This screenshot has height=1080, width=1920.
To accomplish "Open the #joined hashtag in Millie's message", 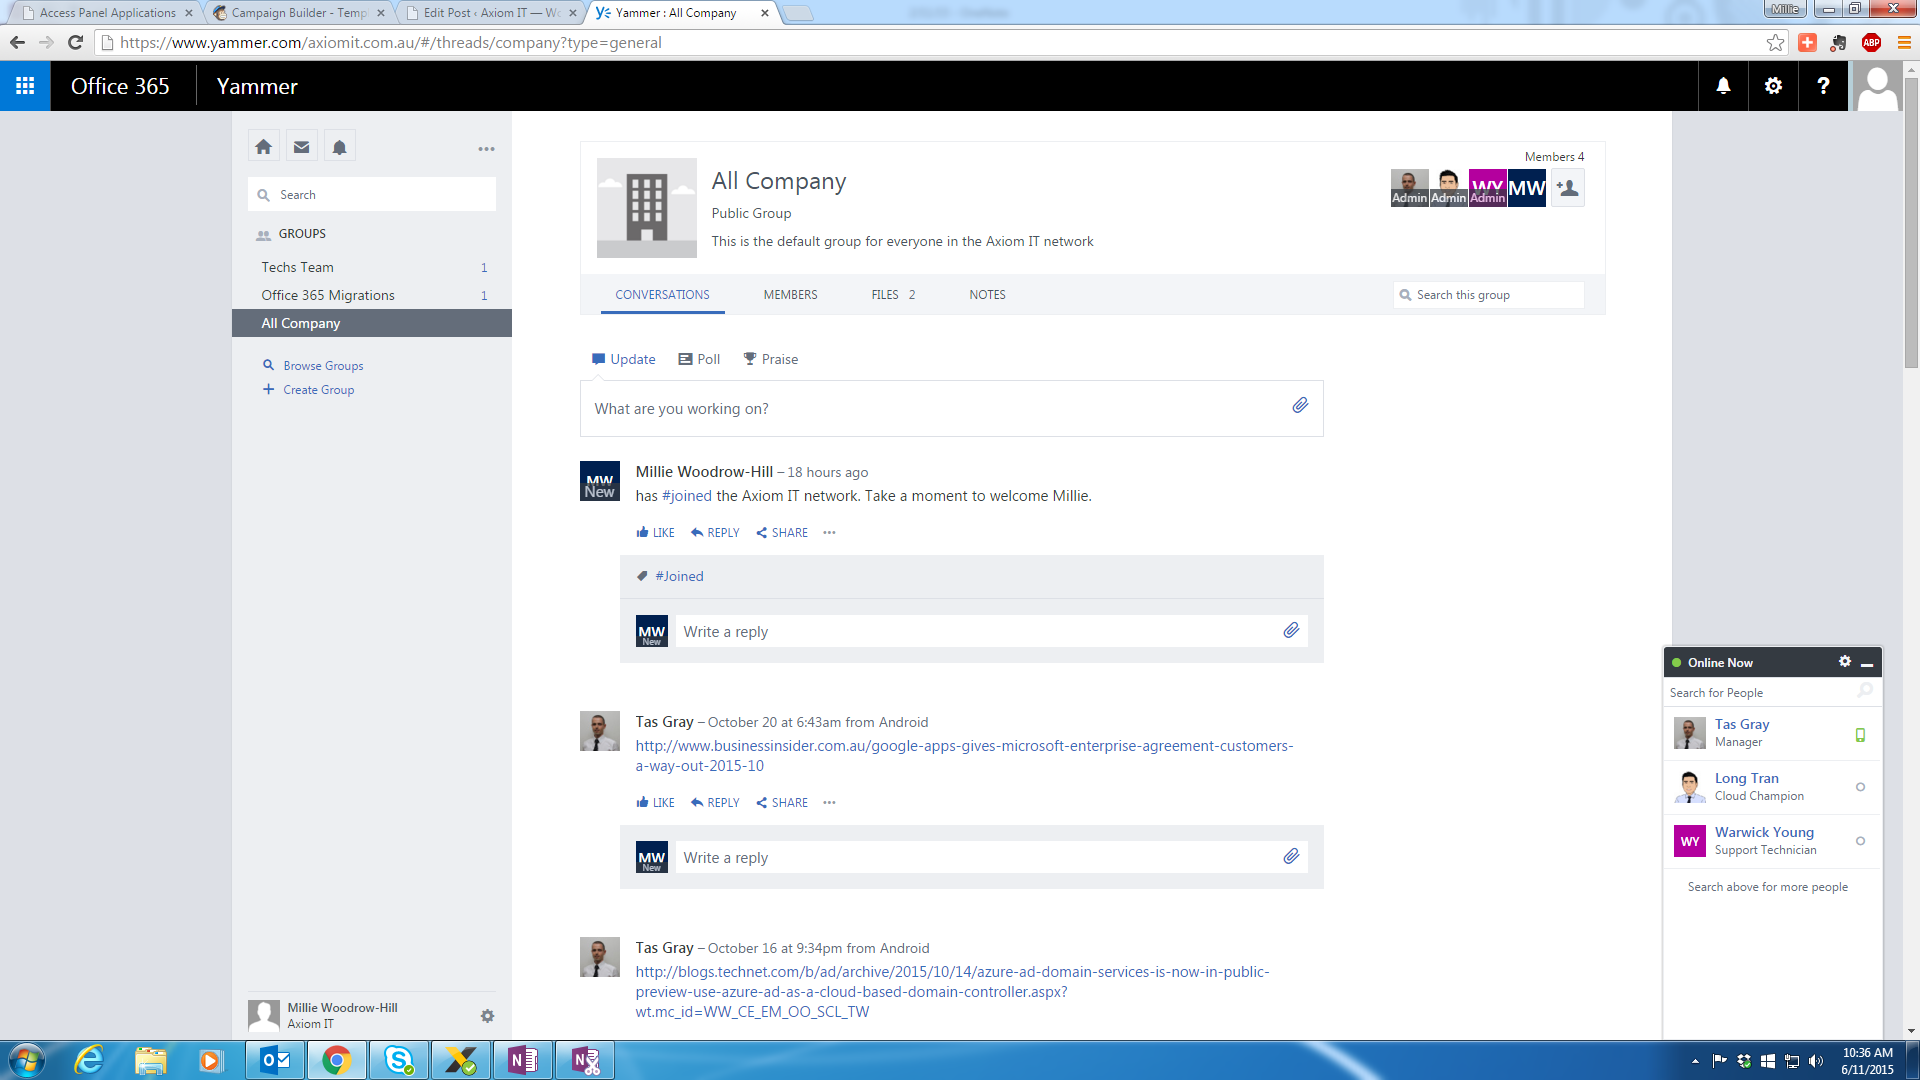I will pos(686,496).
